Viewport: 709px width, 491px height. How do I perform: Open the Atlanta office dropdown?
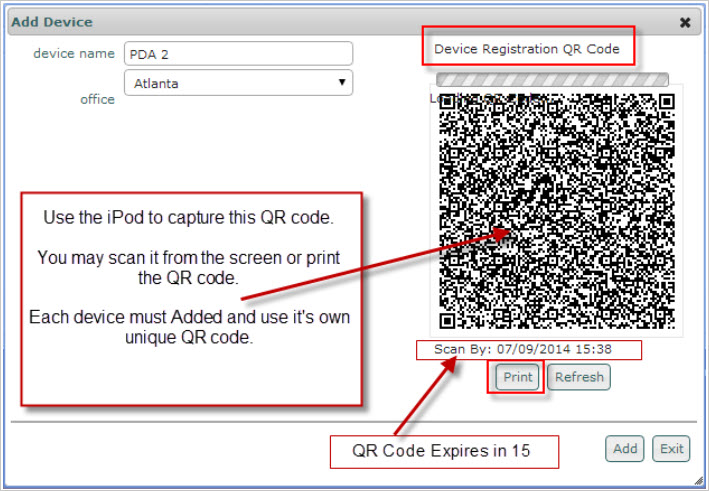(238, 83)
